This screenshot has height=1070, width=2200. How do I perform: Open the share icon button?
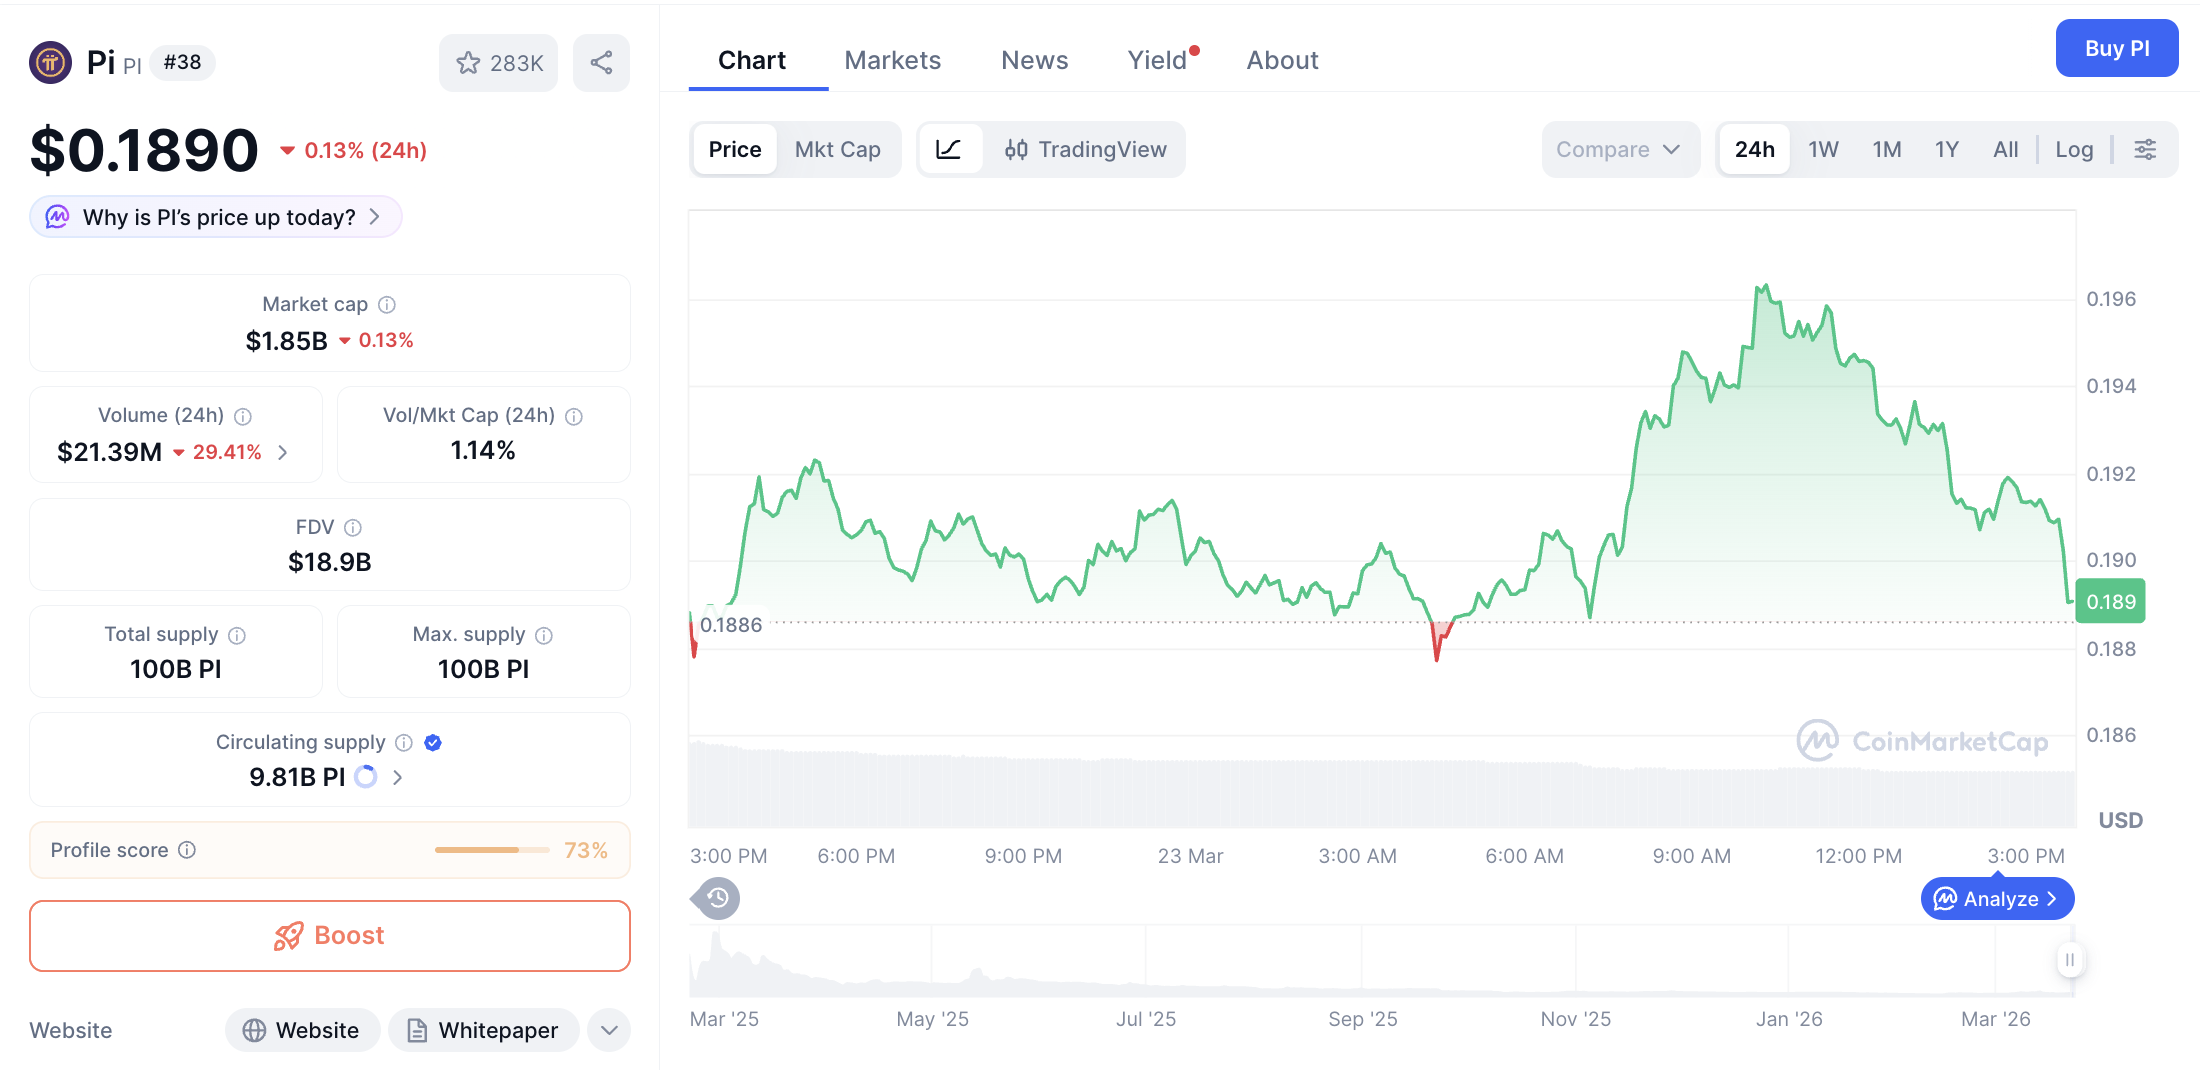coord(601,63)
